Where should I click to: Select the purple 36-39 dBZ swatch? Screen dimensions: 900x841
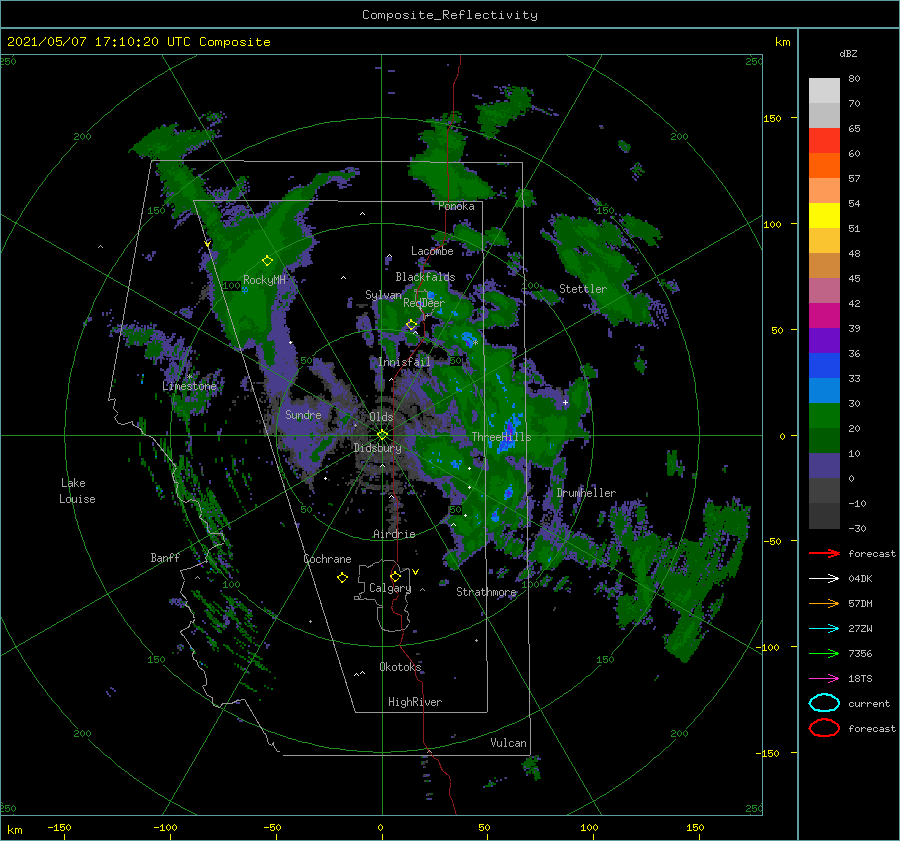[x=824, y=340]
